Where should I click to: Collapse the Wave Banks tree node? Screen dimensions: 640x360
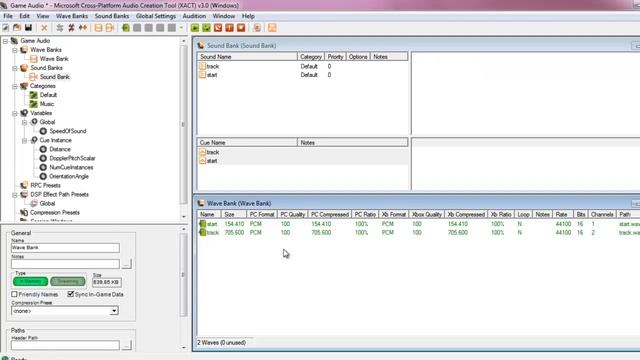point(15,50)
